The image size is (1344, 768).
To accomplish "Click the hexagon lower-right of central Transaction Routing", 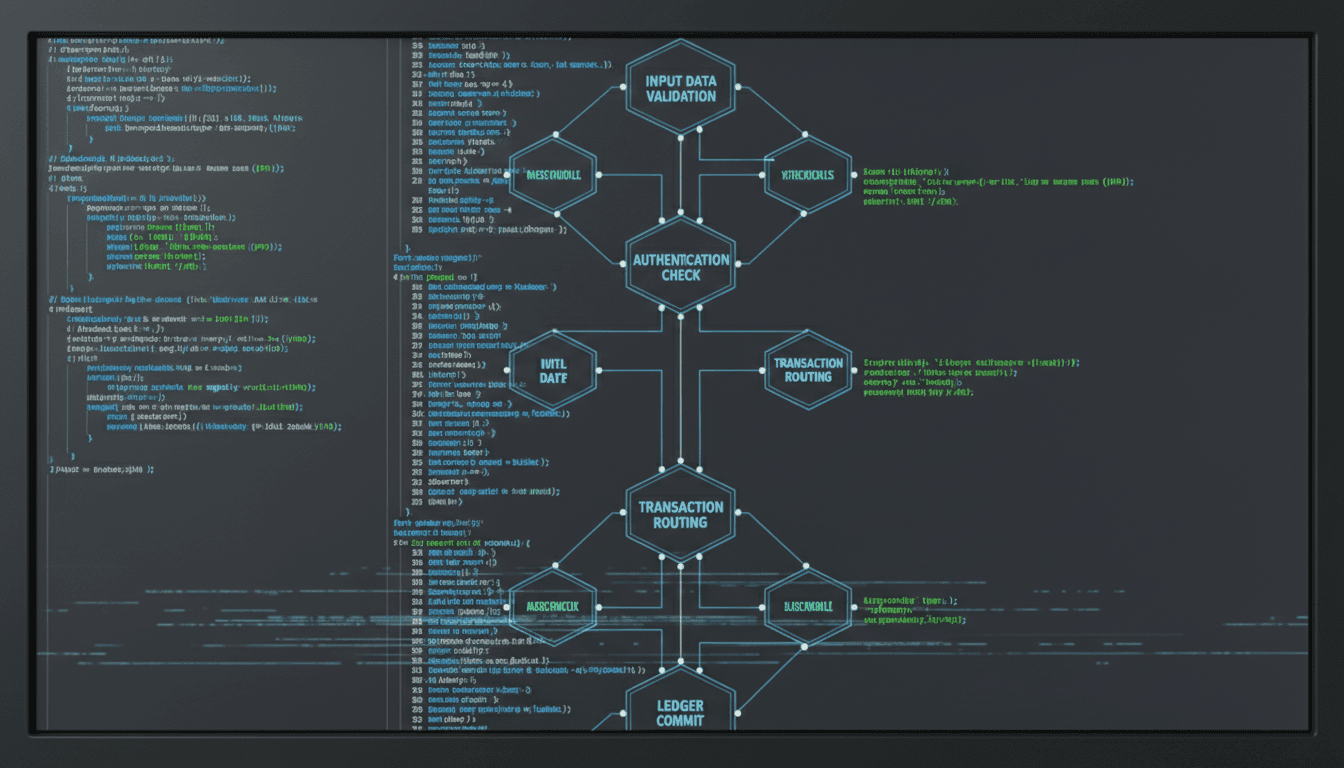I will coord(808,606).
